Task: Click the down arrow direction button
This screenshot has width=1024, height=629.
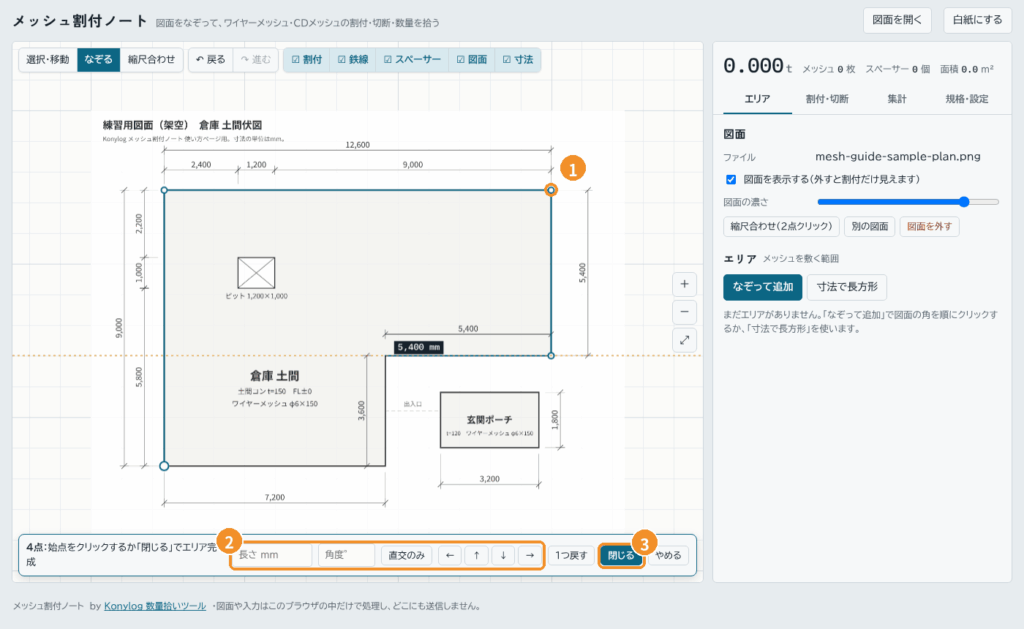Action: click(x=504, y=555)
